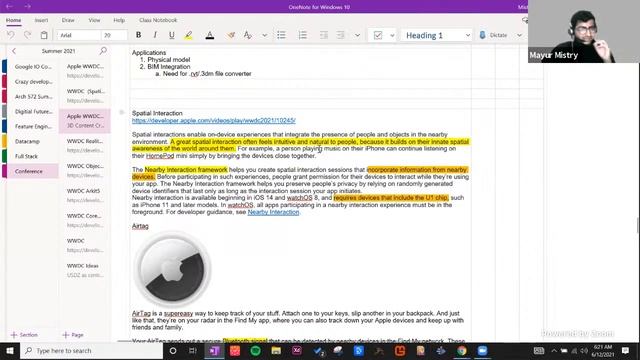Open the Full Stack section

(33, 156)
